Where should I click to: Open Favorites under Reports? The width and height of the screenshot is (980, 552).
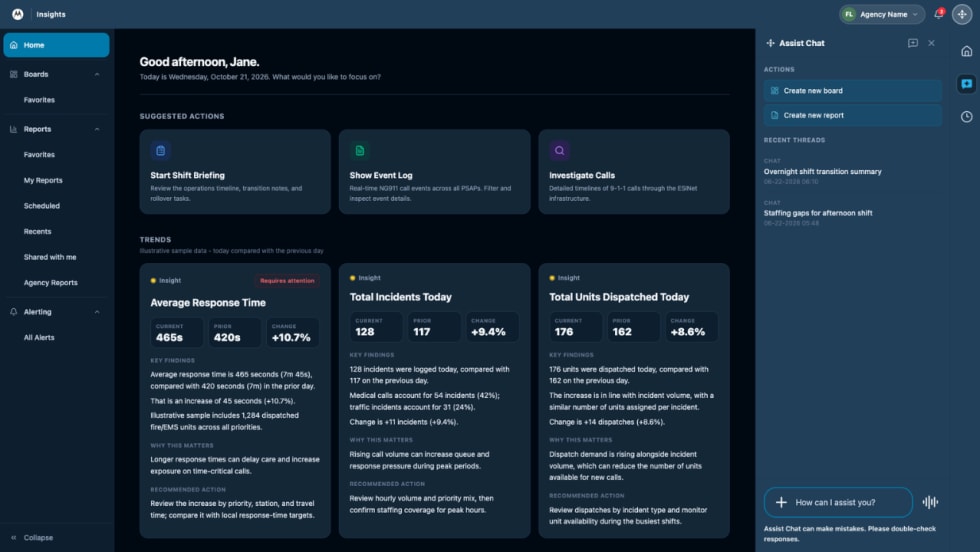point(39,154)
